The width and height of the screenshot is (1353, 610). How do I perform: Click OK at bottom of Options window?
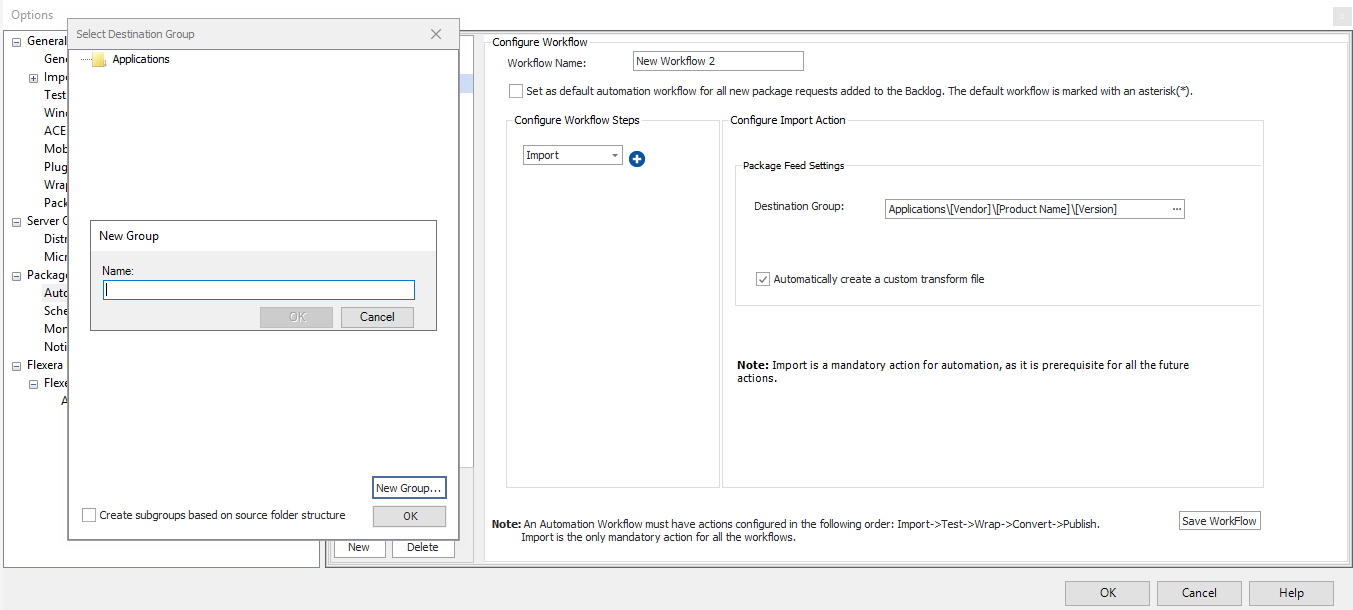pyautogui.click(x=1107, y=593)
